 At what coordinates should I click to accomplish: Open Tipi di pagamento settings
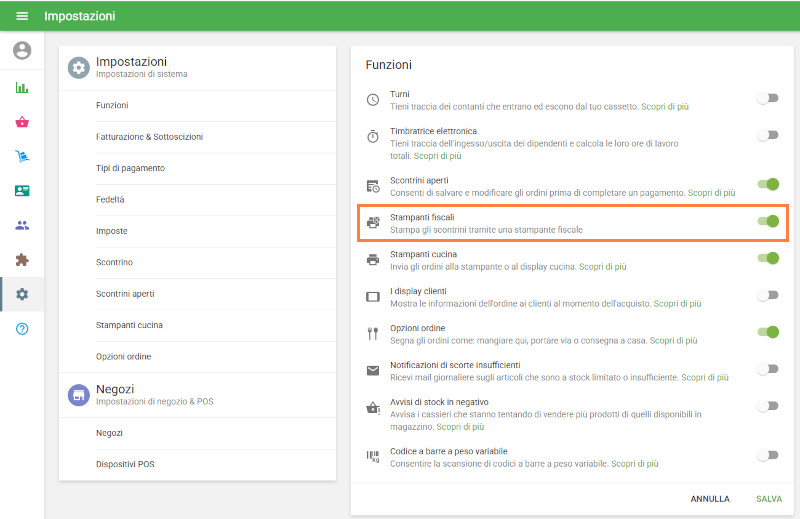pos(130,168)
